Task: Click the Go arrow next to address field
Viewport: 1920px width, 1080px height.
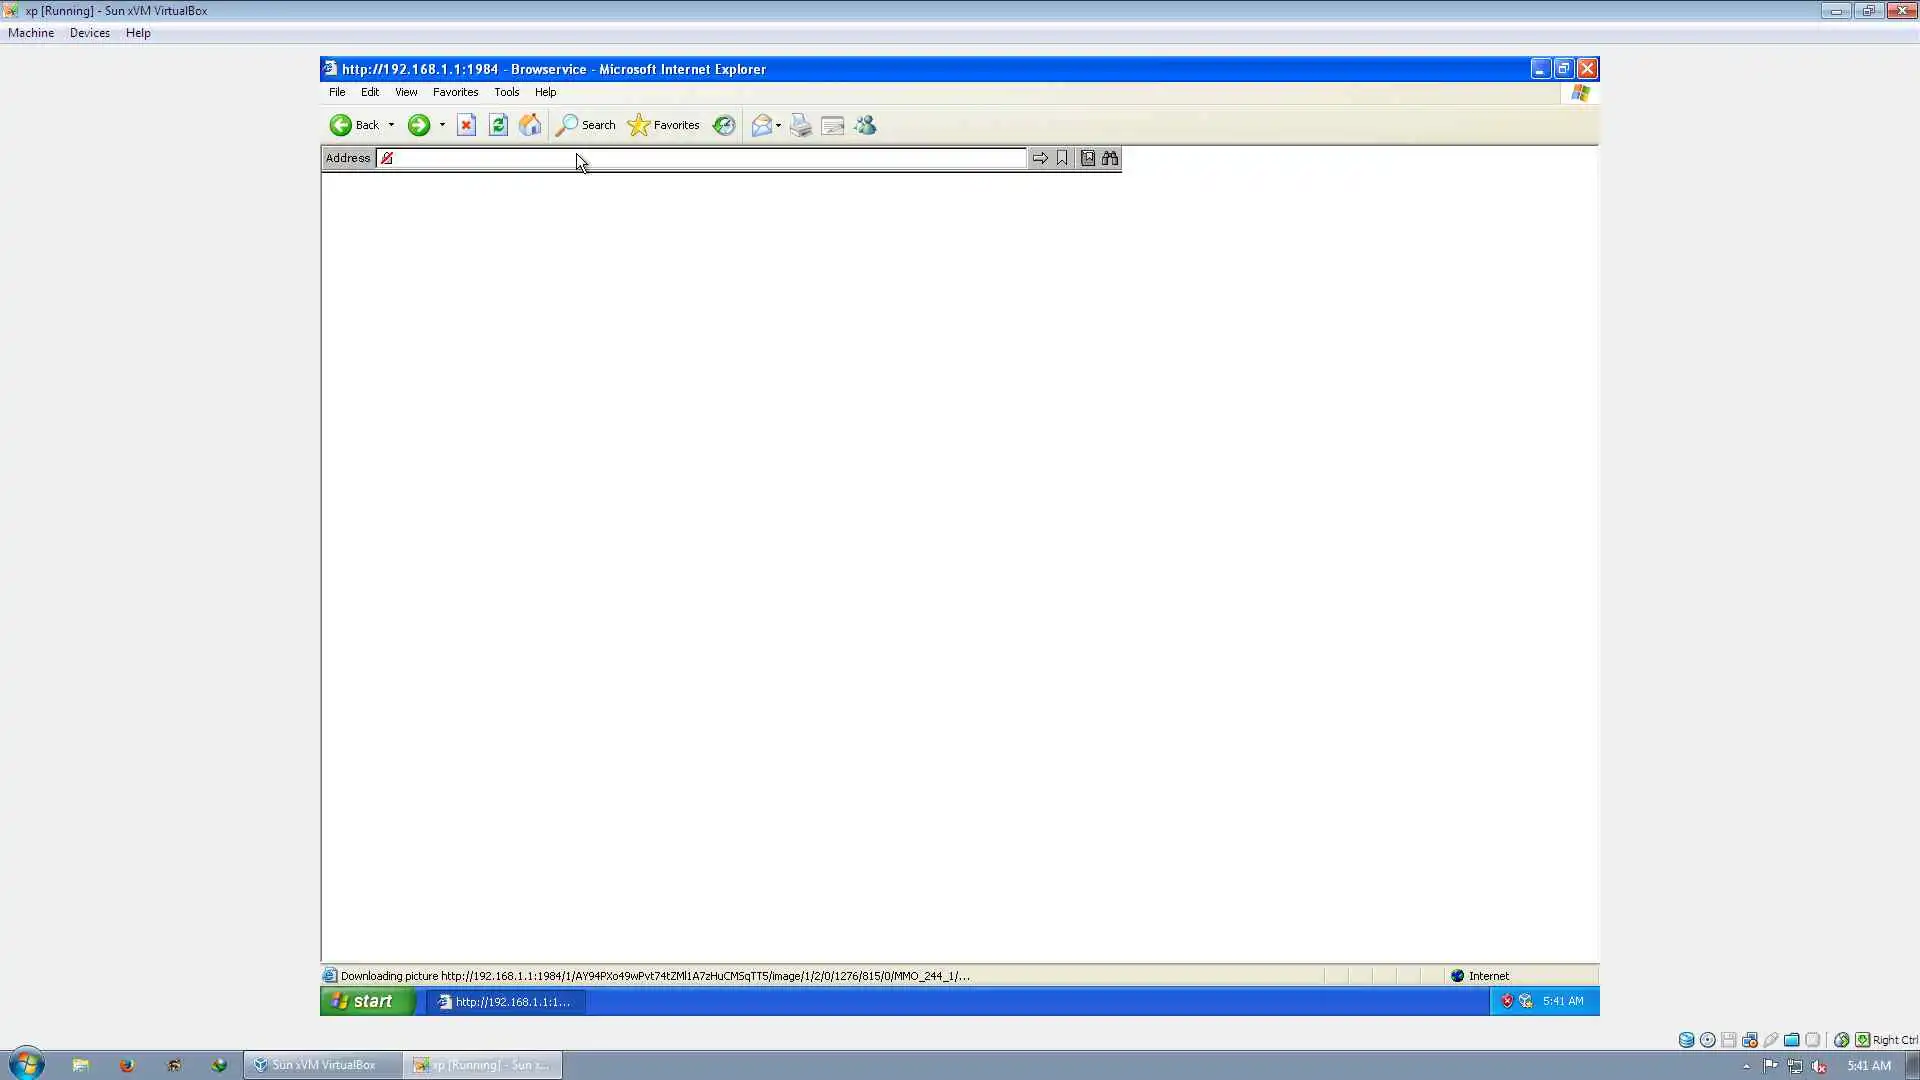Action: [x=1040, y=158]
